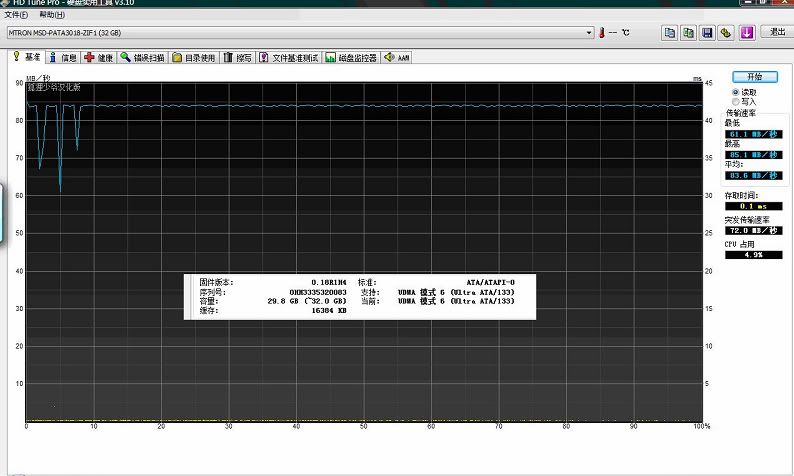Expand the MTRON MSD-PATA3018 drive dropdown

(588, 32)
